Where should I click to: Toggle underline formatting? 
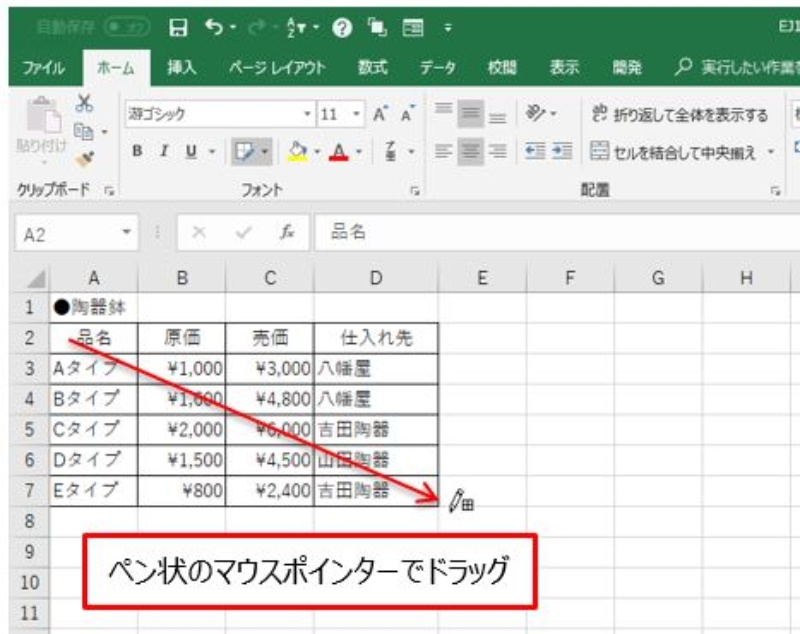(192, 148)
